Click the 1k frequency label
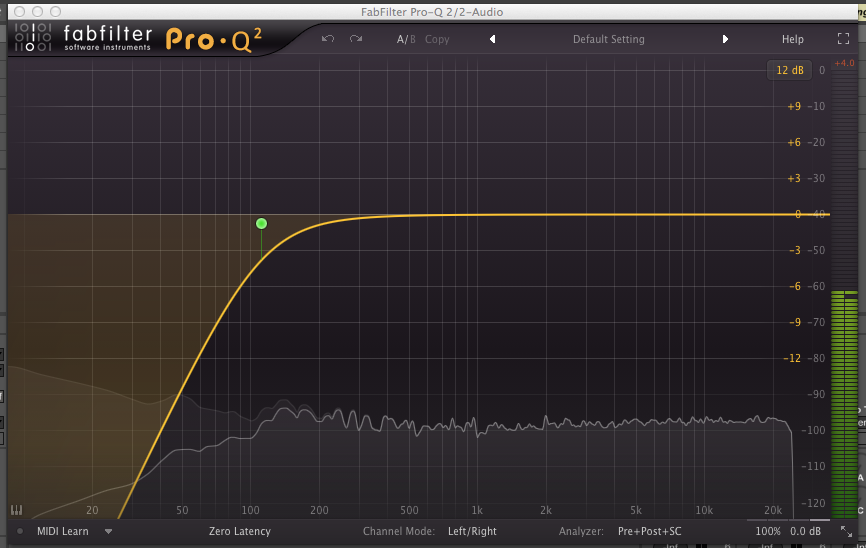The height and width of the screenshot is (548, 866). click(x=477, y=510)
